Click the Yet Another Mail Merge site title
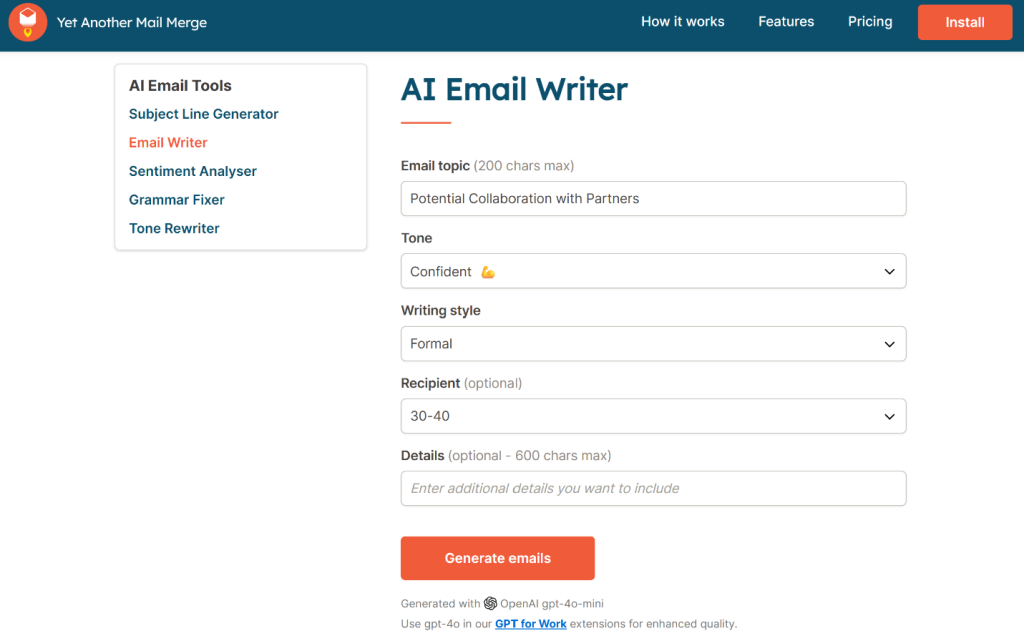Viewport: 1024px width, 631px height. 132,22
